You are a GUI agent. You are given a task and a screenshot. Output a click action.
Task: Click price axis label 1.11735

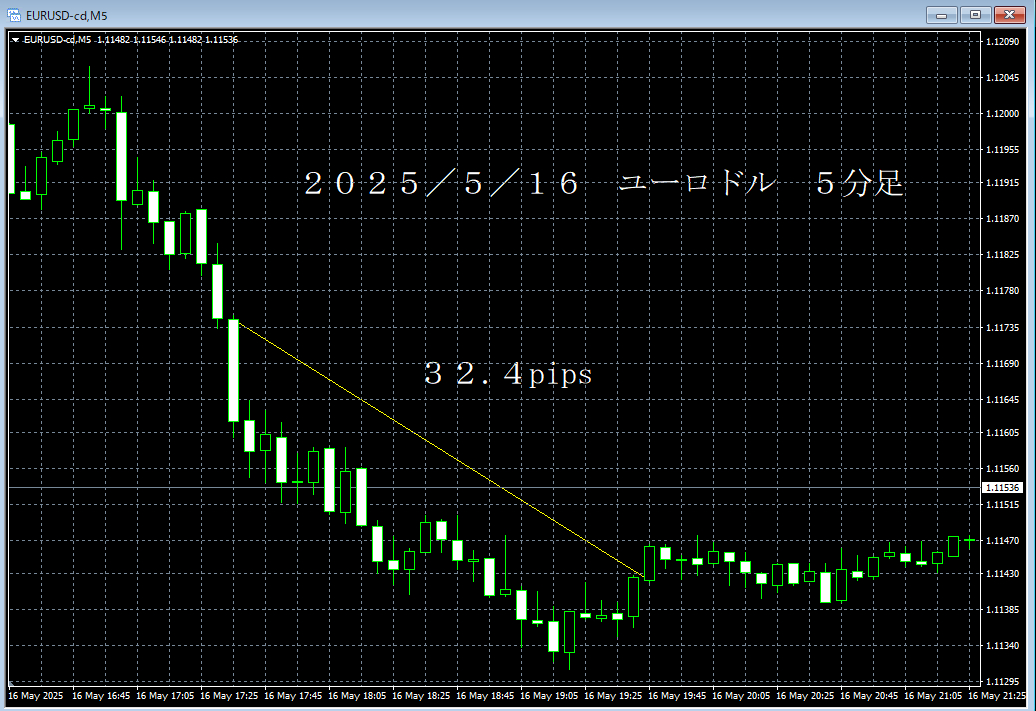coord(1002,328)
